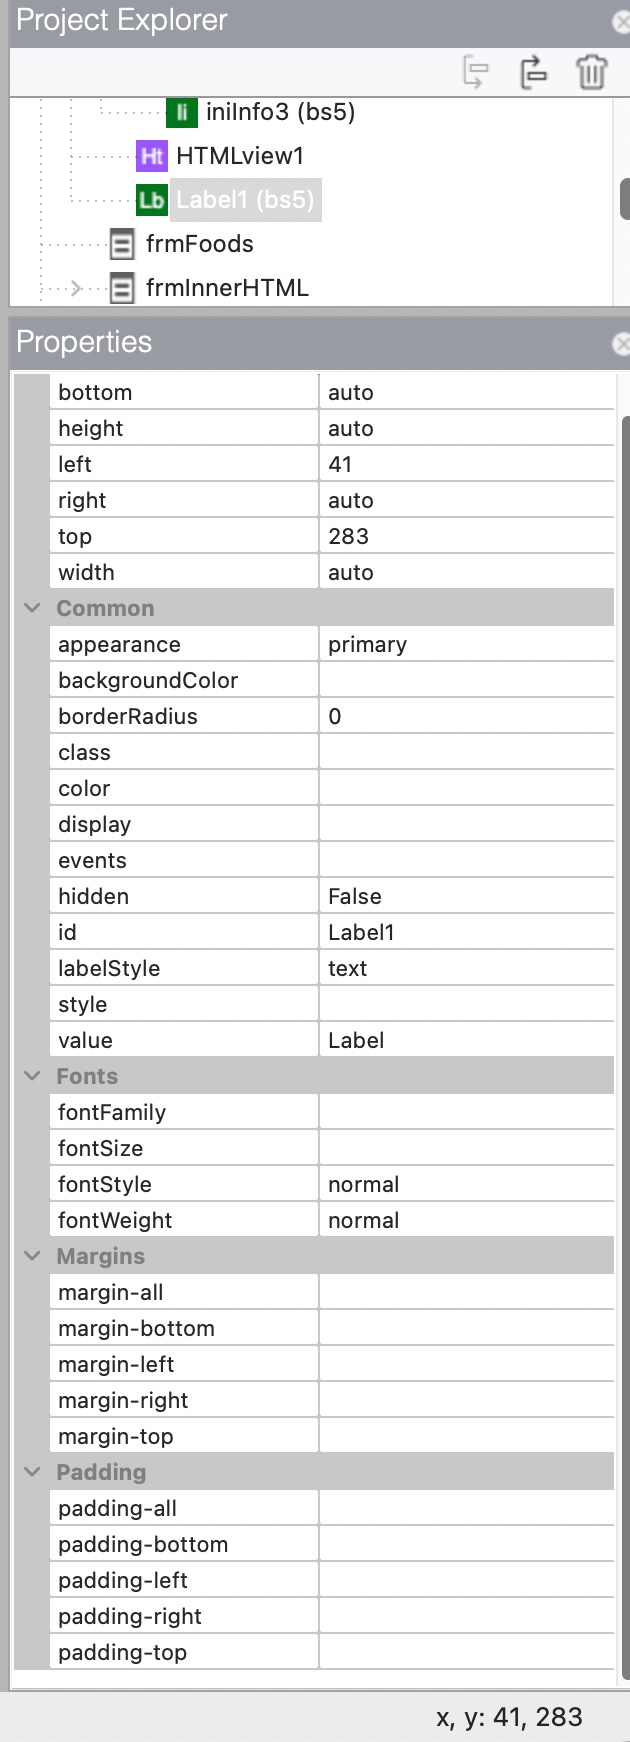Click the trash delete icon in Project Explorer

[591, 72]
